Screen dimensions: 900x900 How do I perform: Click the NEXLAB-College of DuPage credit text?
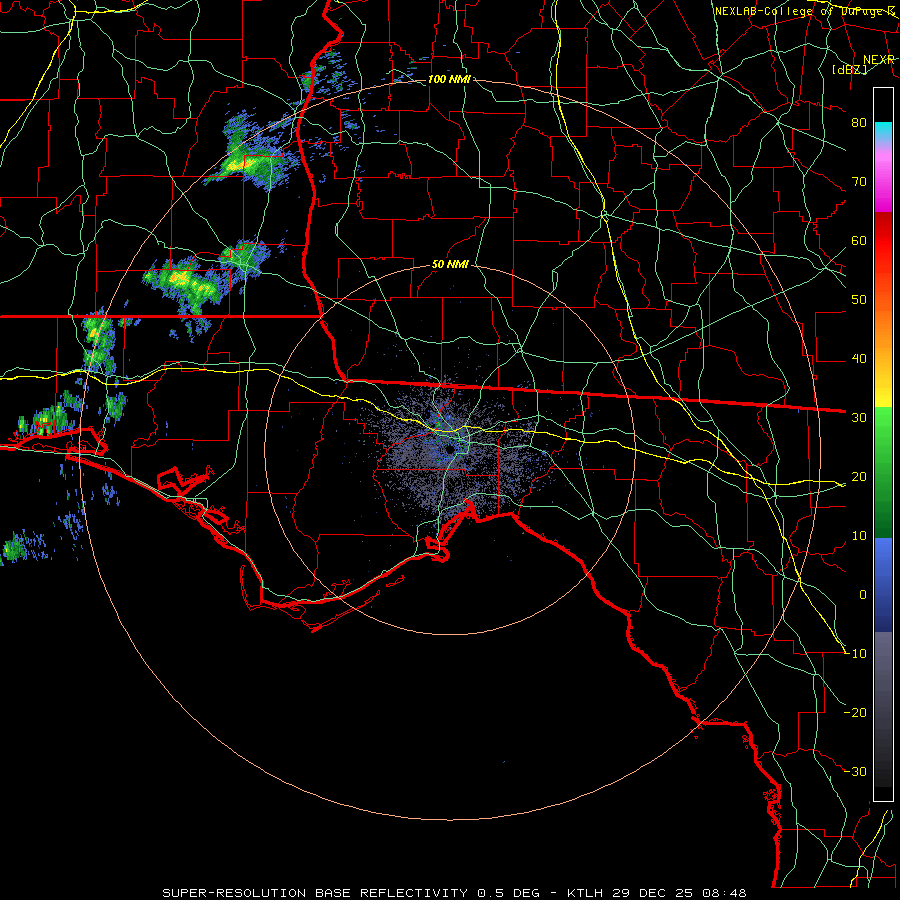804,11
